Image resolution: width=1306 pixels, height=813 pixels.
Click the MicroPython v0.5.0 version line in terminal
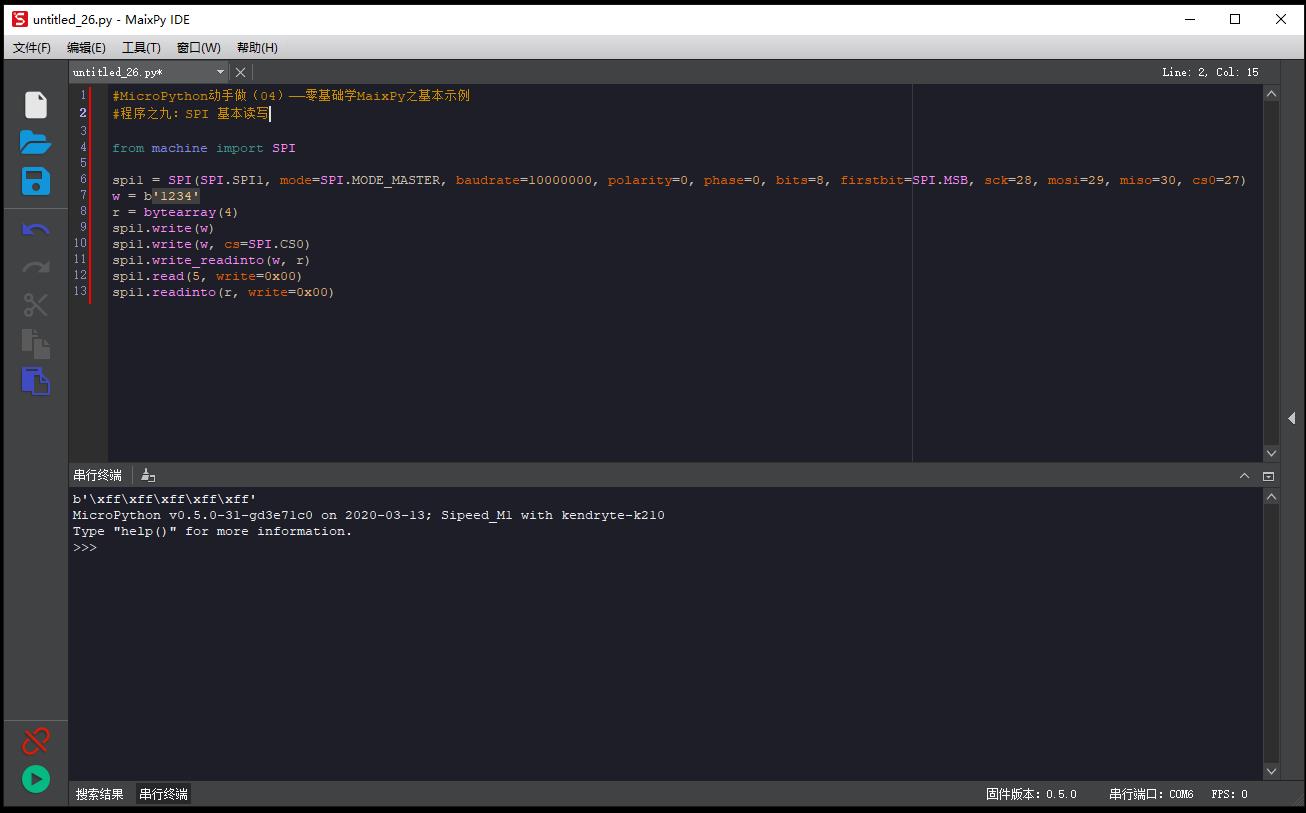point(368,515)
